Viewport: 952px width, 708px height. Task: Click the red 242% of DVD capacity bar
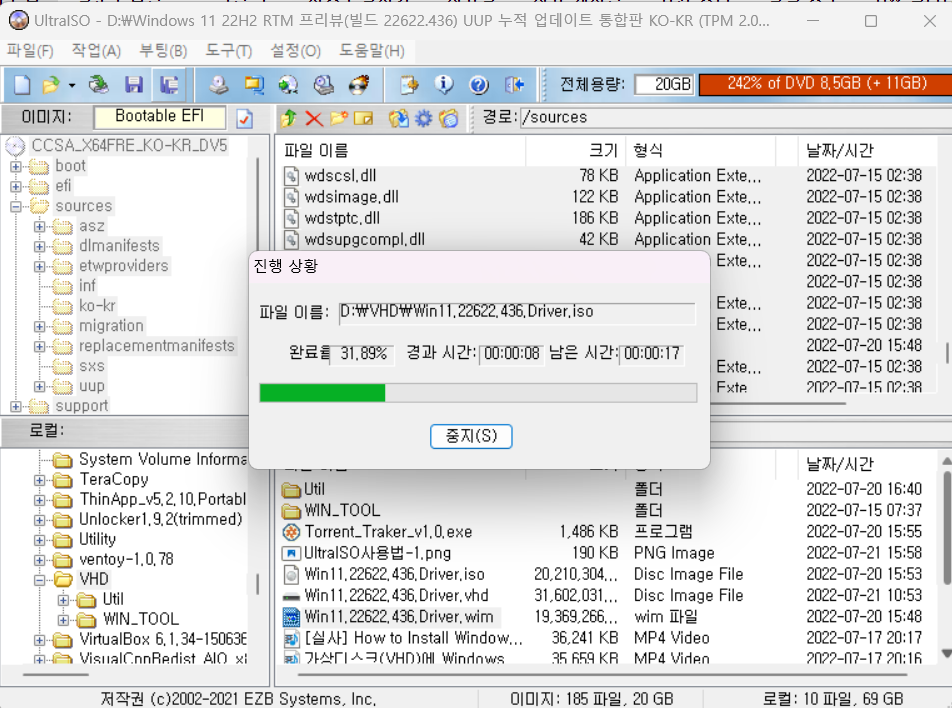(826, 84)
